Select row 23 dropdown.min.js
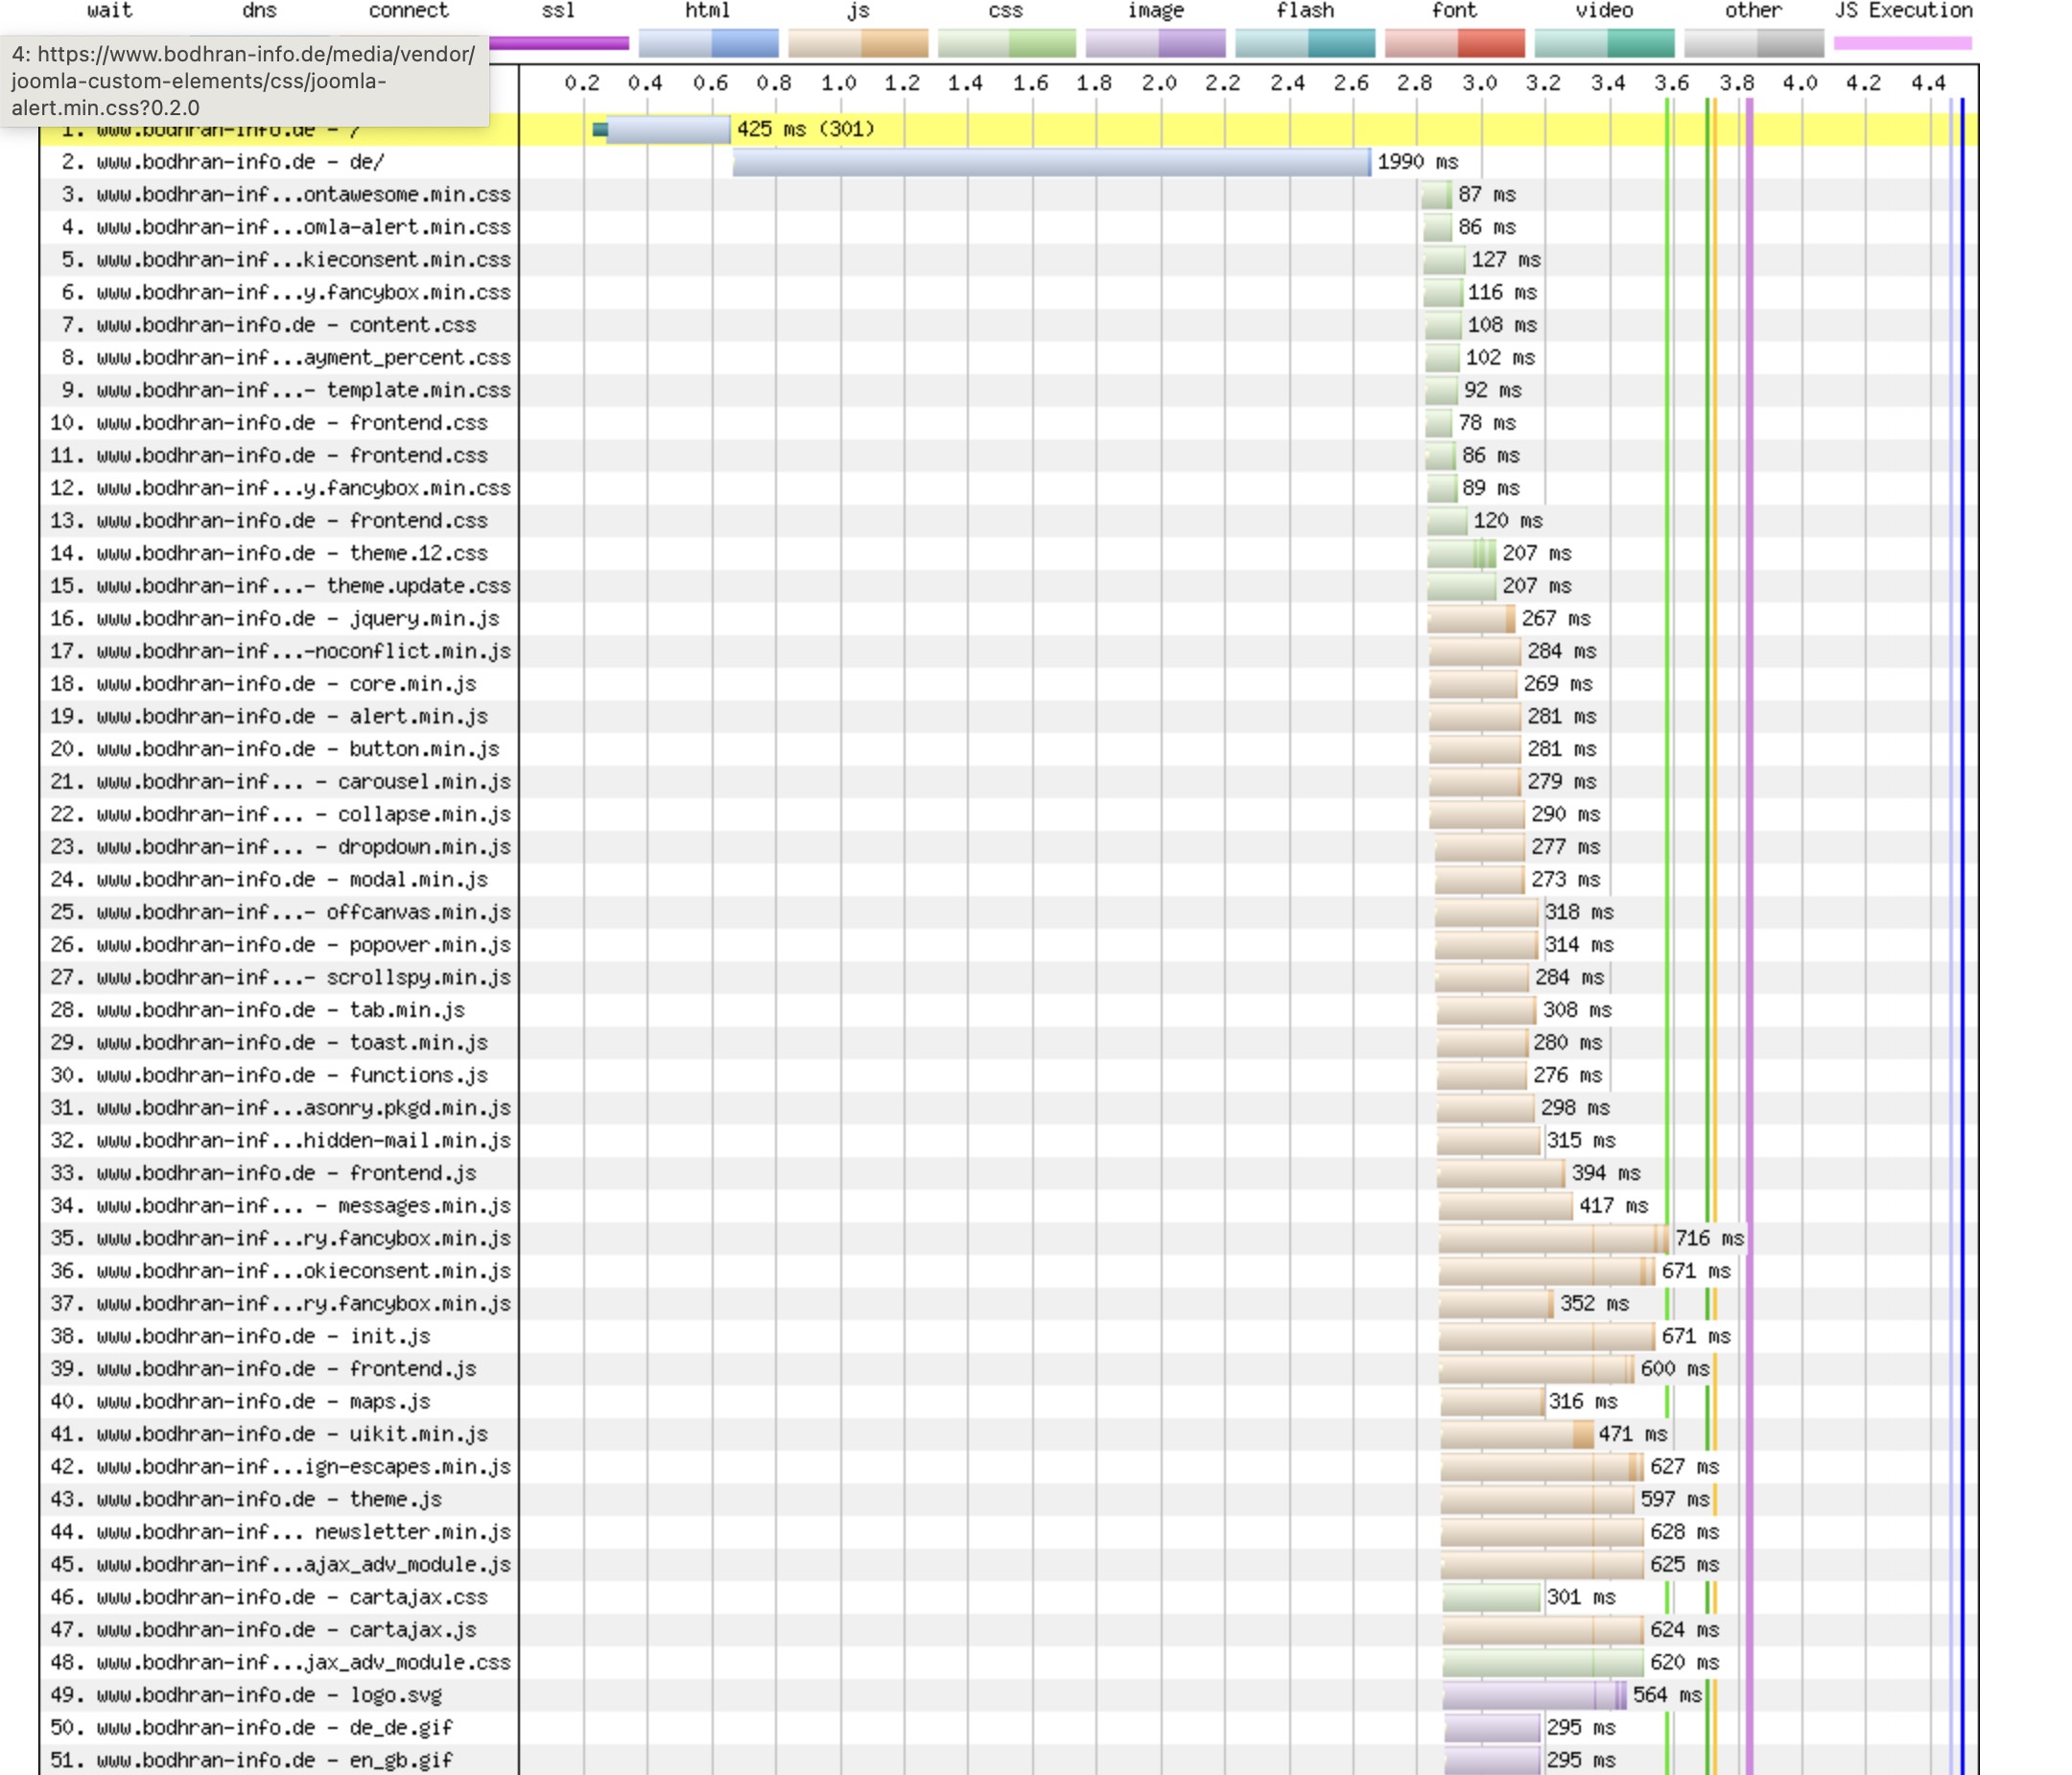This screenshot has width=2072, height=1775. coord(280,847)
